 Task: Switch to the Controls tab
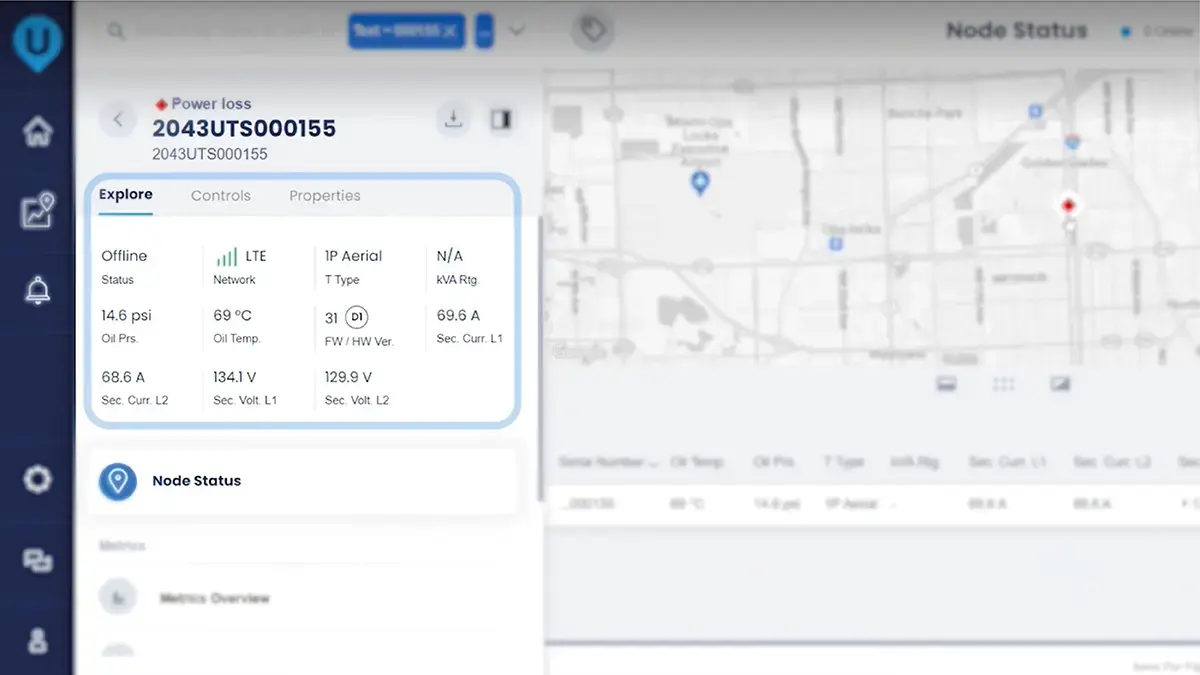tap(221, 196)
